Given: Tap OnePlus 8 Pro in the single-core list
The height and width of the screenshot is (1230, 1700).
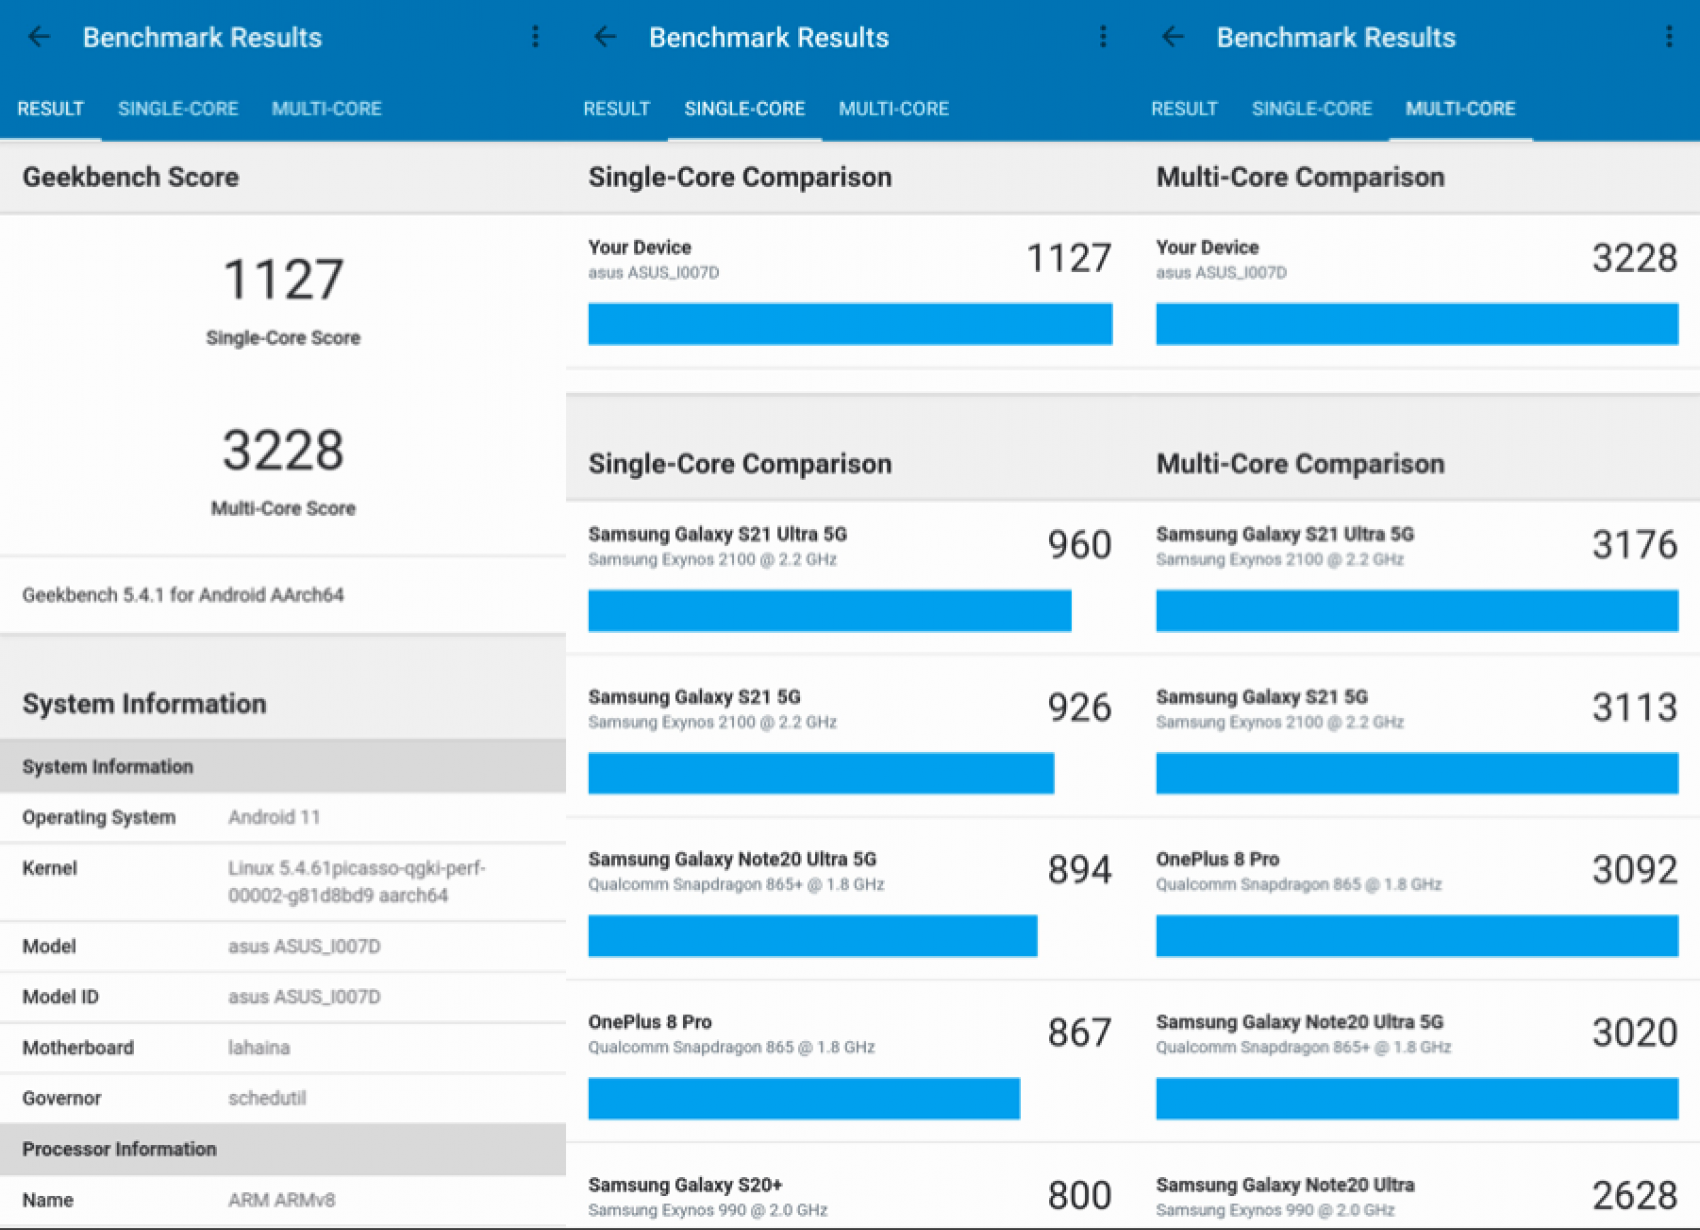Looking at the screenshot, I should (650, 1022).
